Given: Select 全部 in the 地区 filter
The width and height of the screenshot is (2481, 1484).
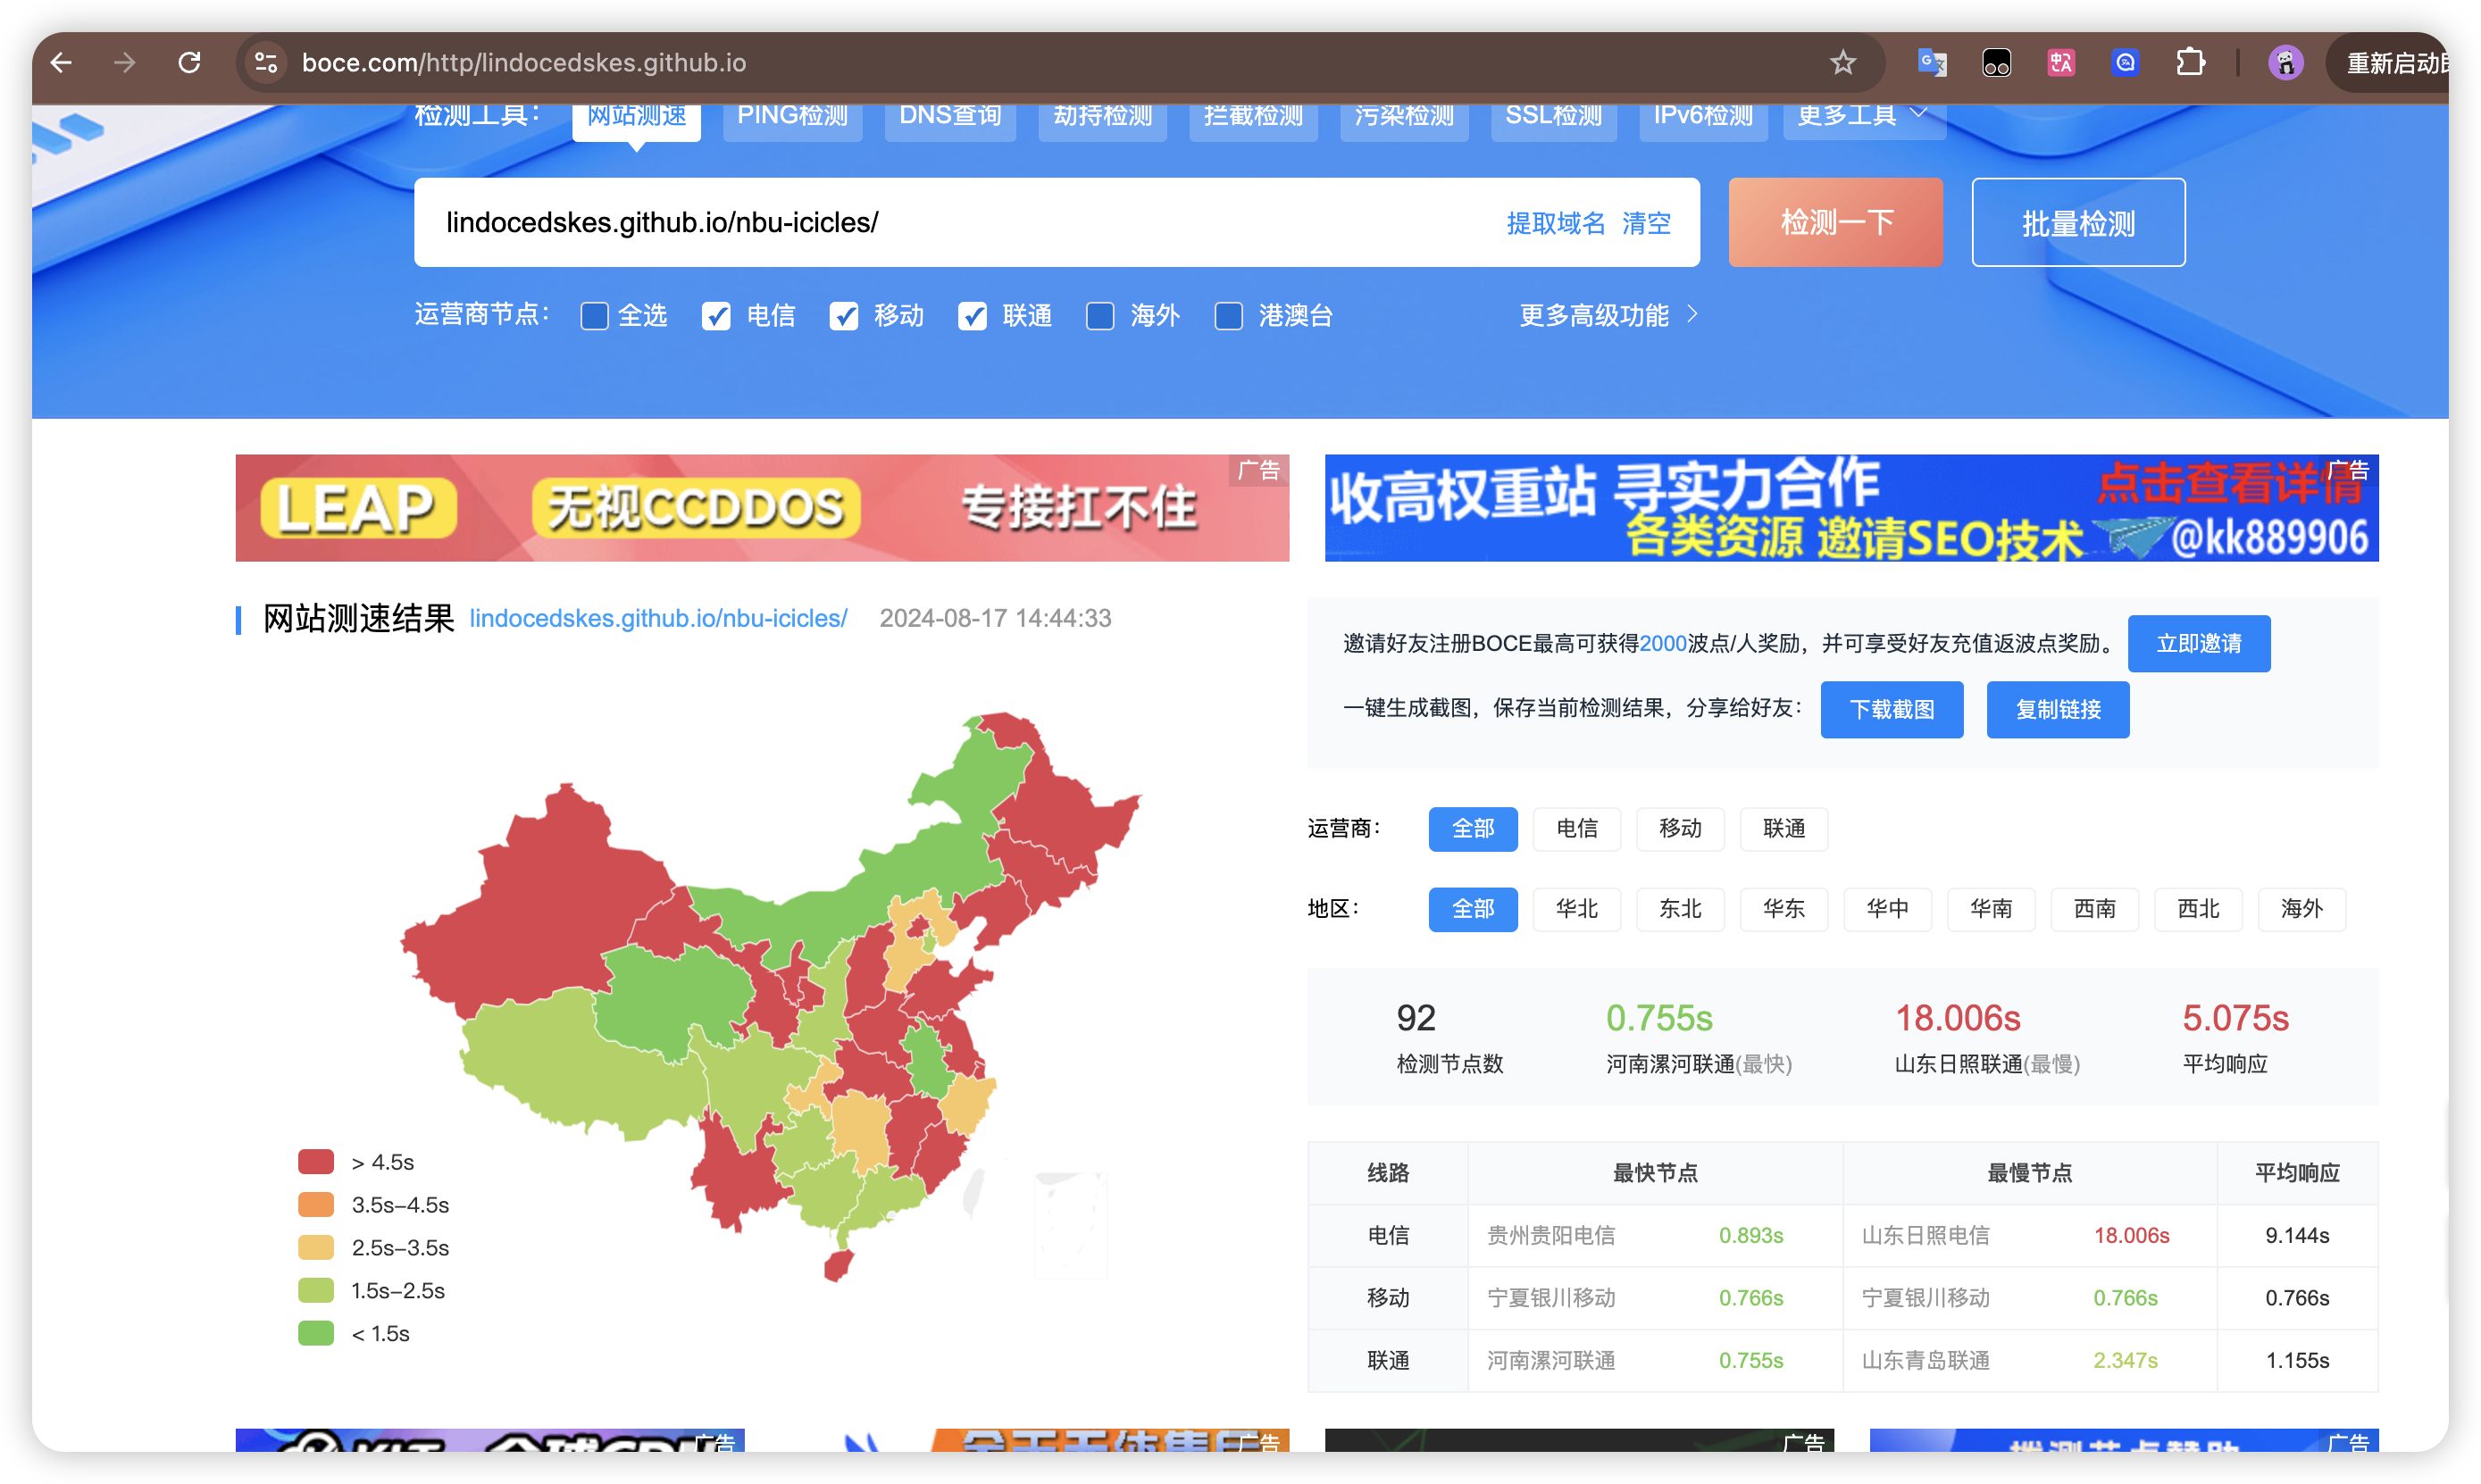Looking at the screenshot, I should [1472, 908].
